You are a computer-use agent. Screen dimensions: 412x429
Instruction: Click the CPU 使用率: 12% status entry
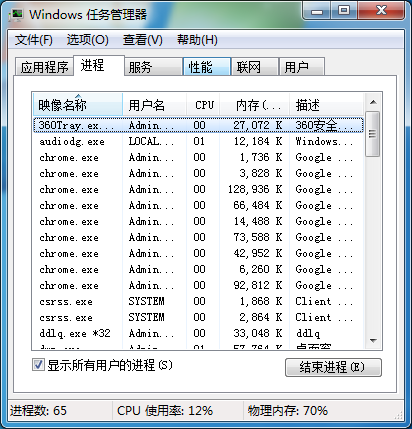(x=165, y=410)
